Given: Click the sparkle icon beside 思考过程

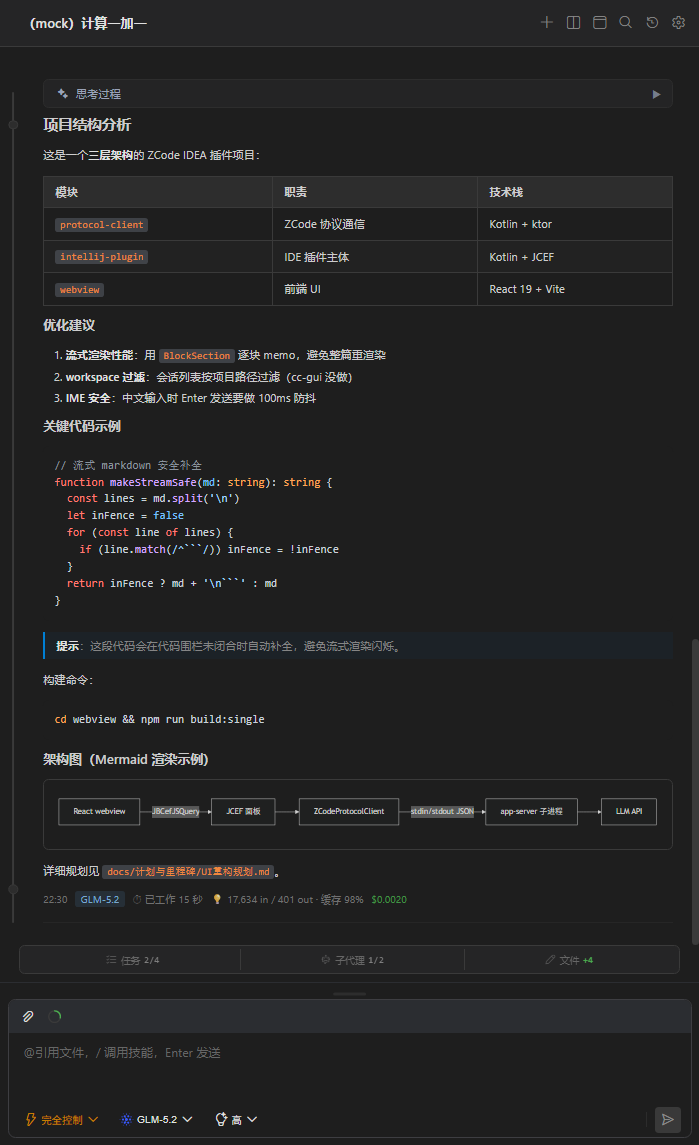Looking at the screenshot, I should coord(63,93).
